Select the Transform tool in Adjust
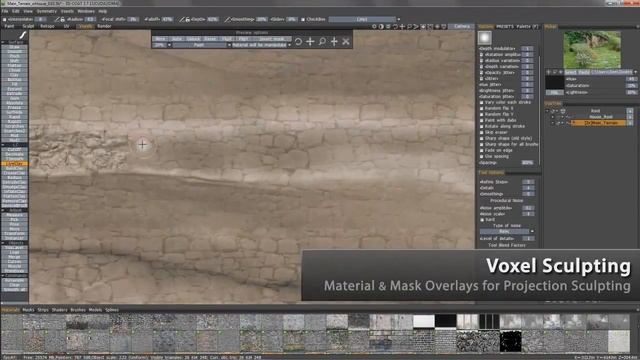 tap(14, 233)
